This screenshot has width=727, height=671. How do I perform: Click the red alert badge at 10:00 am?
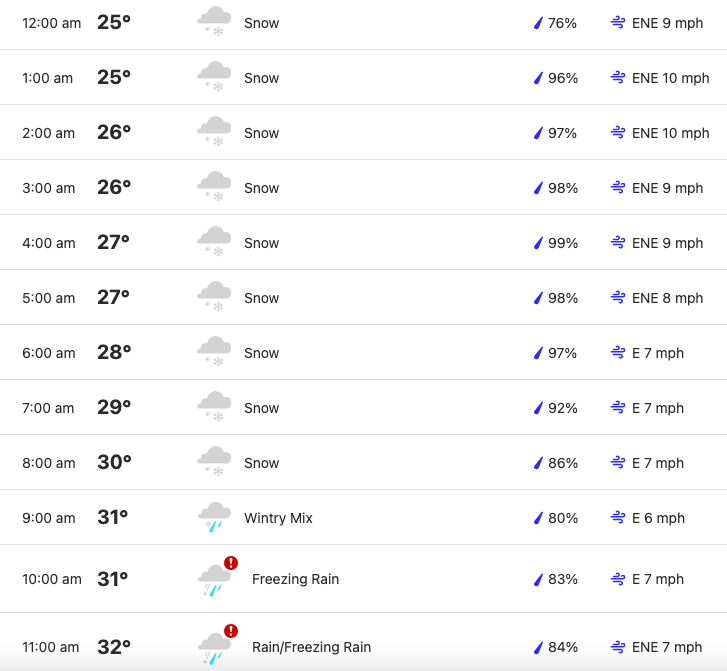(231, 563)
